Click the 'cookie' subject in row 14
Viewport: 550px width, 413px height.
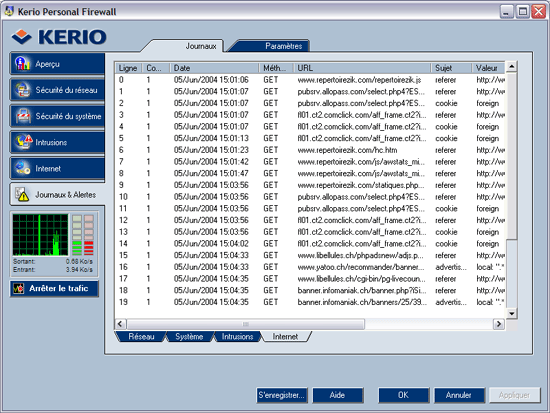(x=446, y=244)
